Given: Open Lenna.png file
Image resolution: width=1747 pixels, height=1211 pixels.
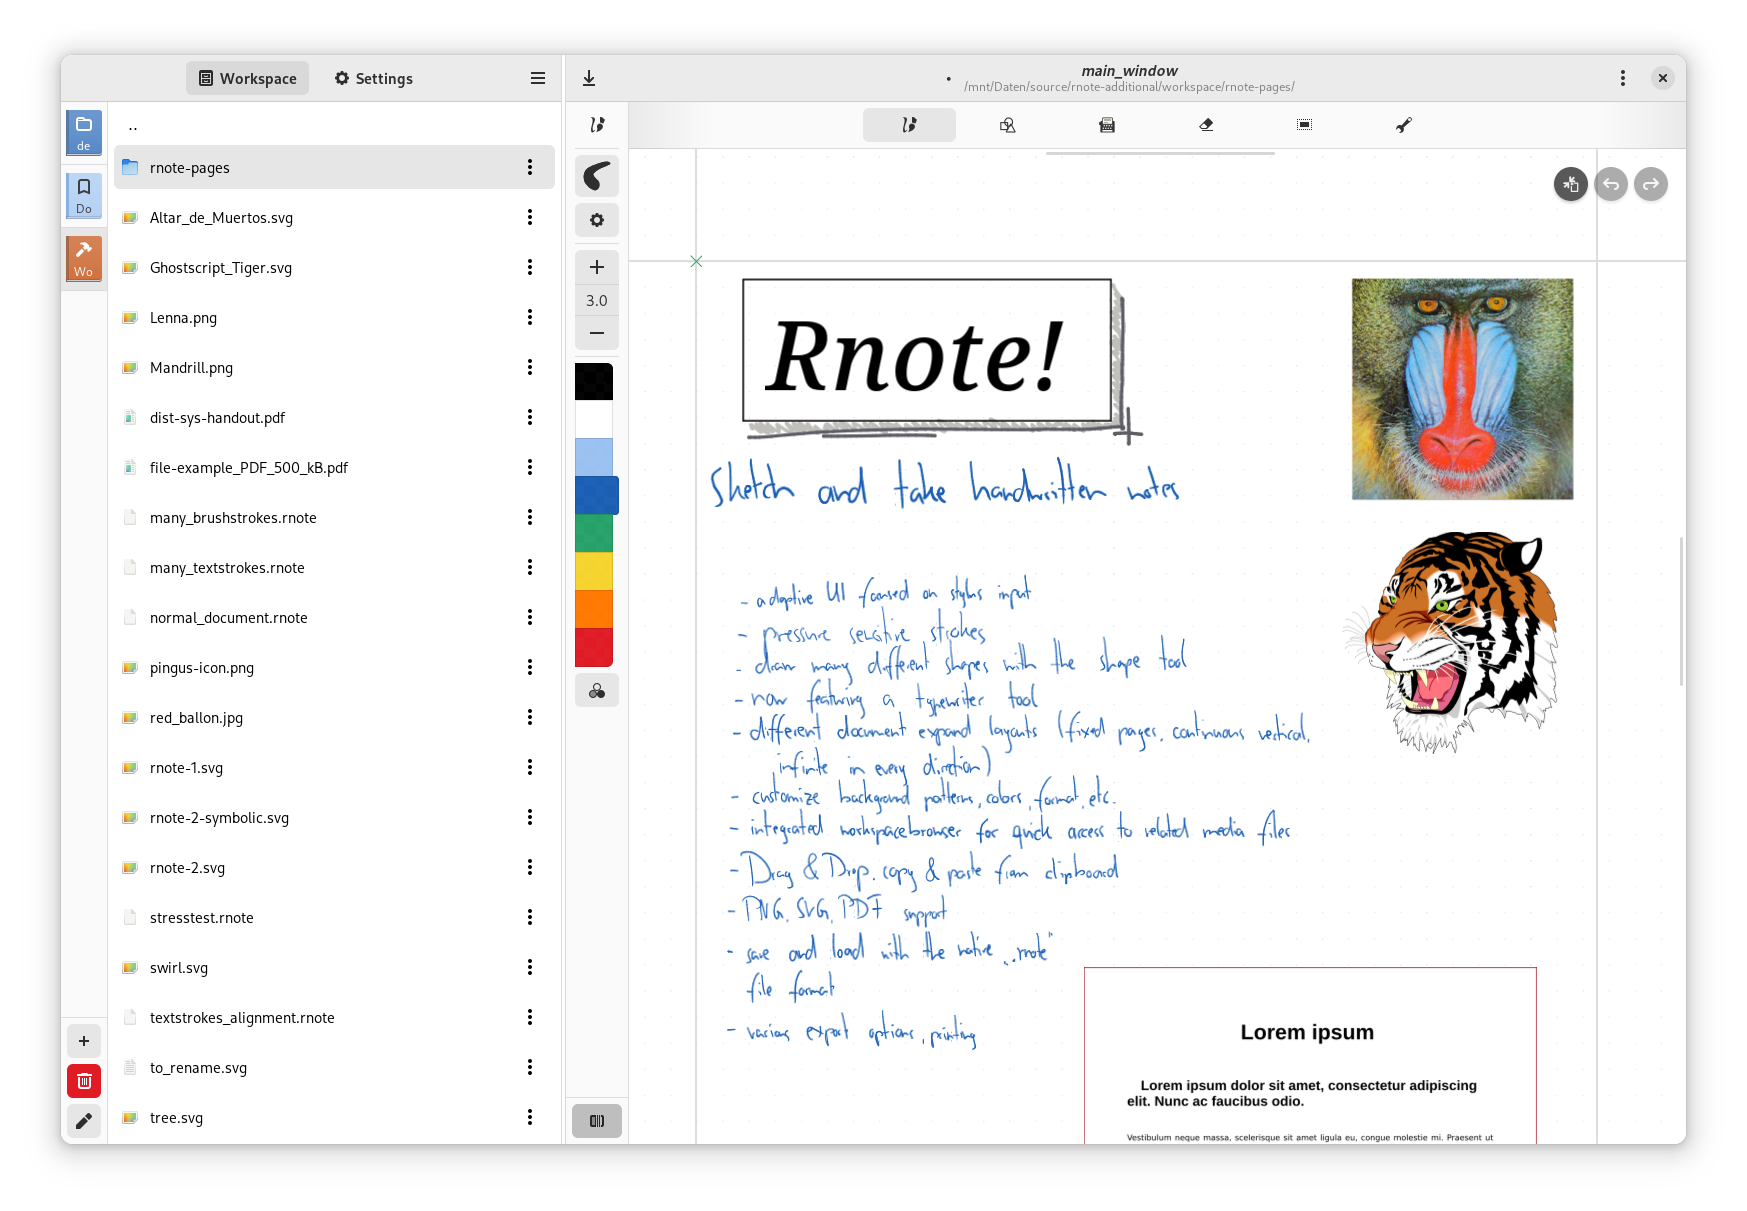Looking at the screenshot, I should click(x=334, y=317).
